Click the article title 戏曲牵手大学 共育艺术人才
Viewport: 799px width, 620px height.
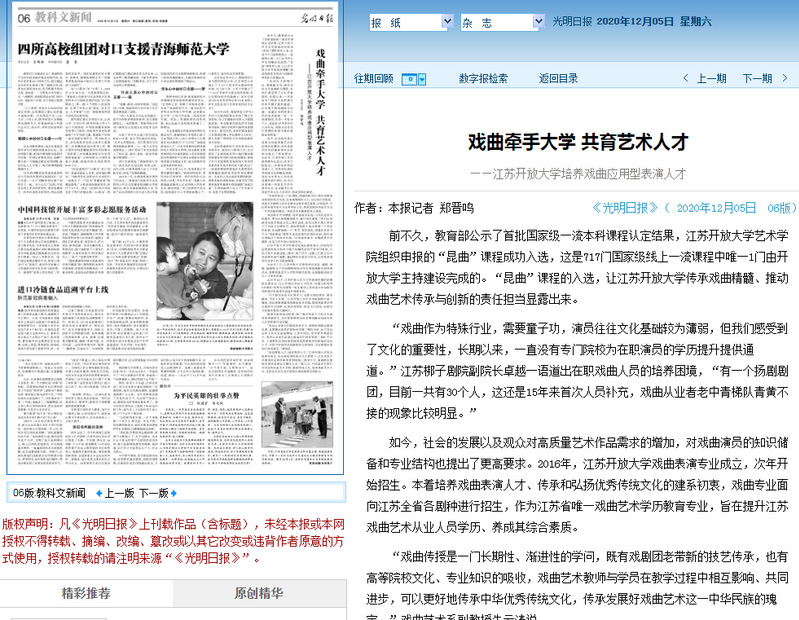pos(578,142)
